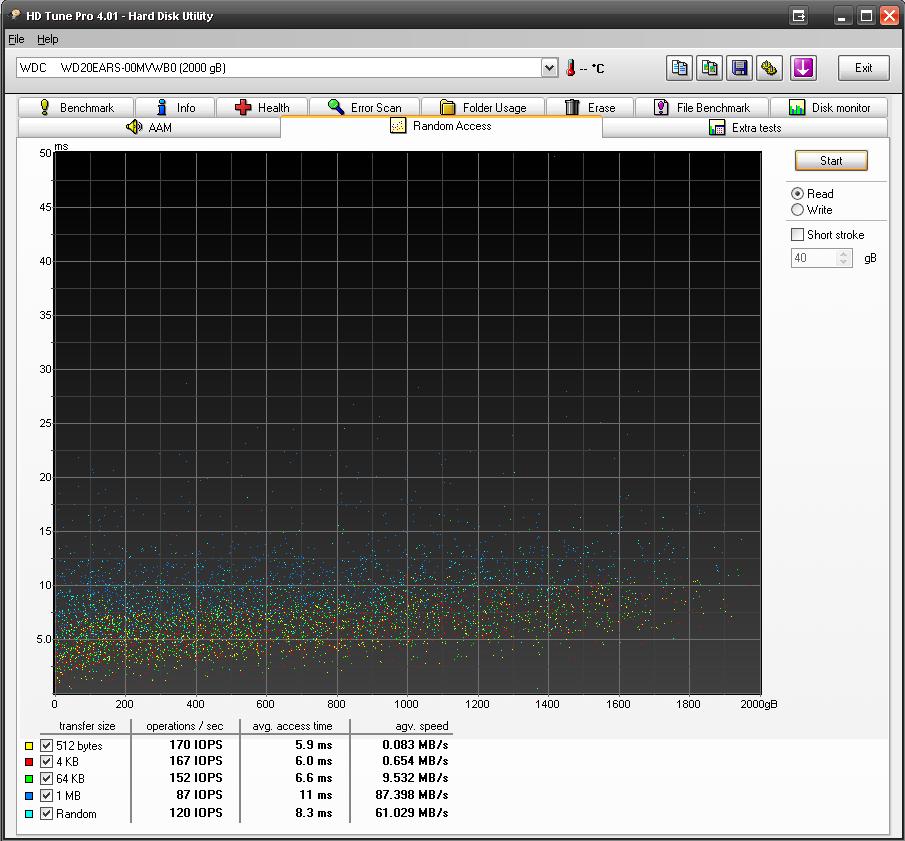Click the short stroke size spinner arrows

coord(845,258)
